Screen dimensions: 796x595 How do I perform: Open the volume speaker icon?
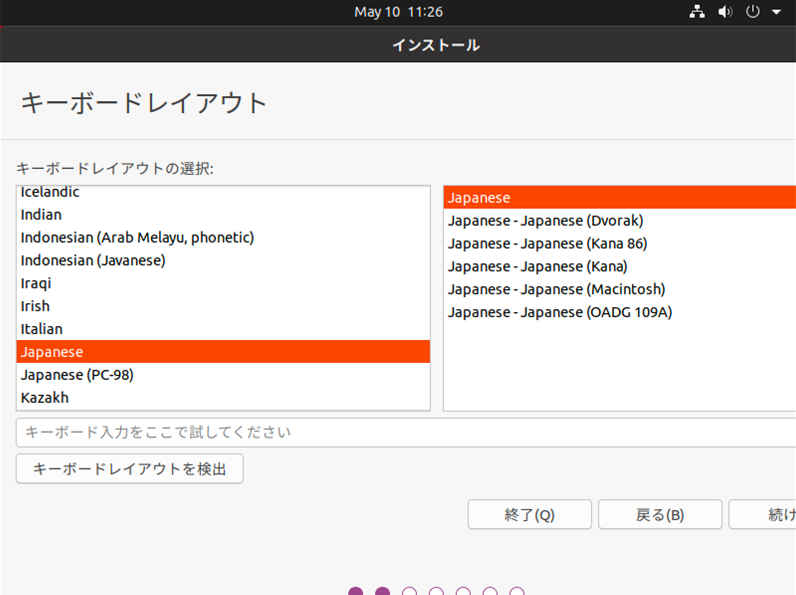click(x=725, y=12)
